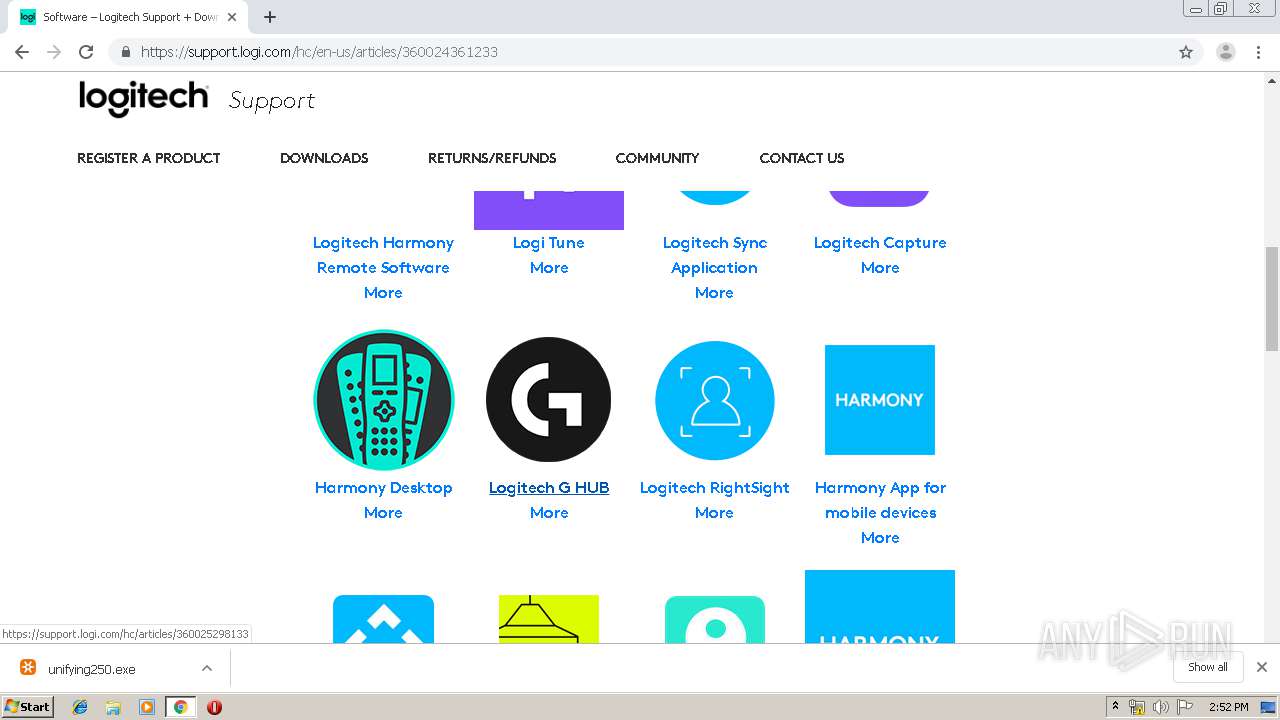Screen dimensions: 1280x720
Task: Open the network tray icon
Action: click(x=1137, y=707)
